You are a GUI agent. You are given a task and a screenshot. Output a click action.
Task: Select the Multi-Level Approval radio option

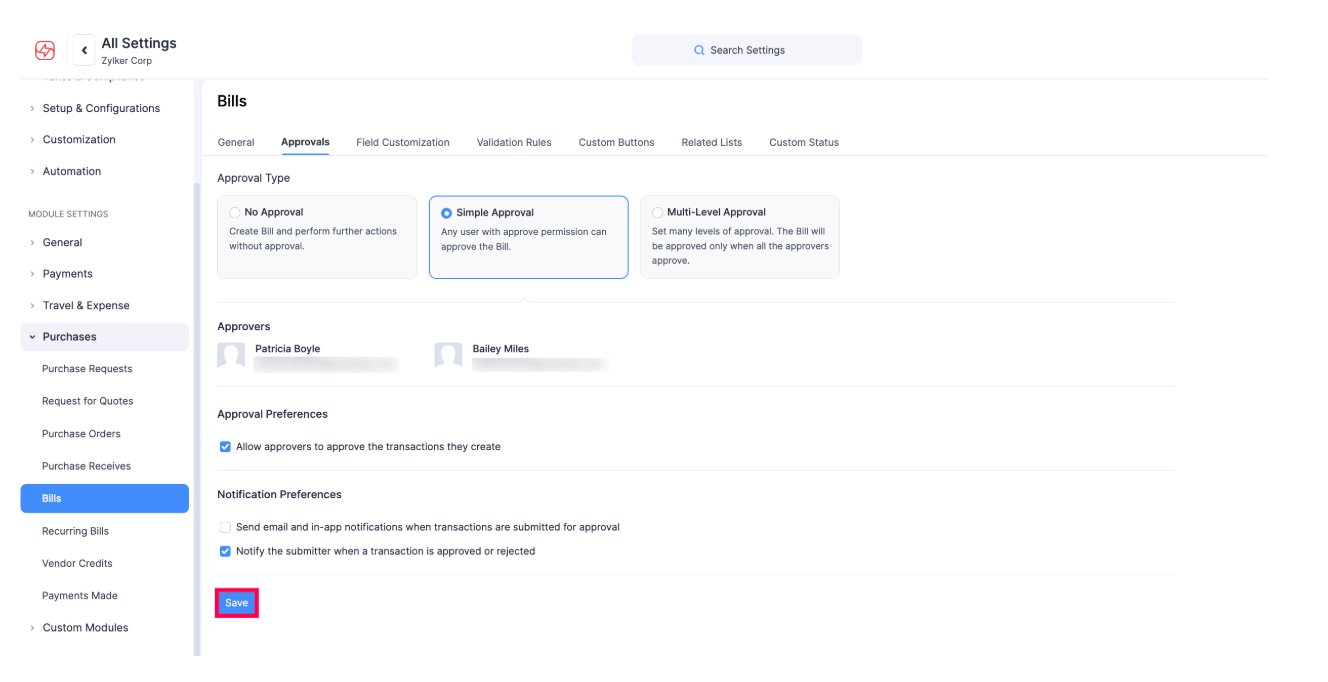657,212
